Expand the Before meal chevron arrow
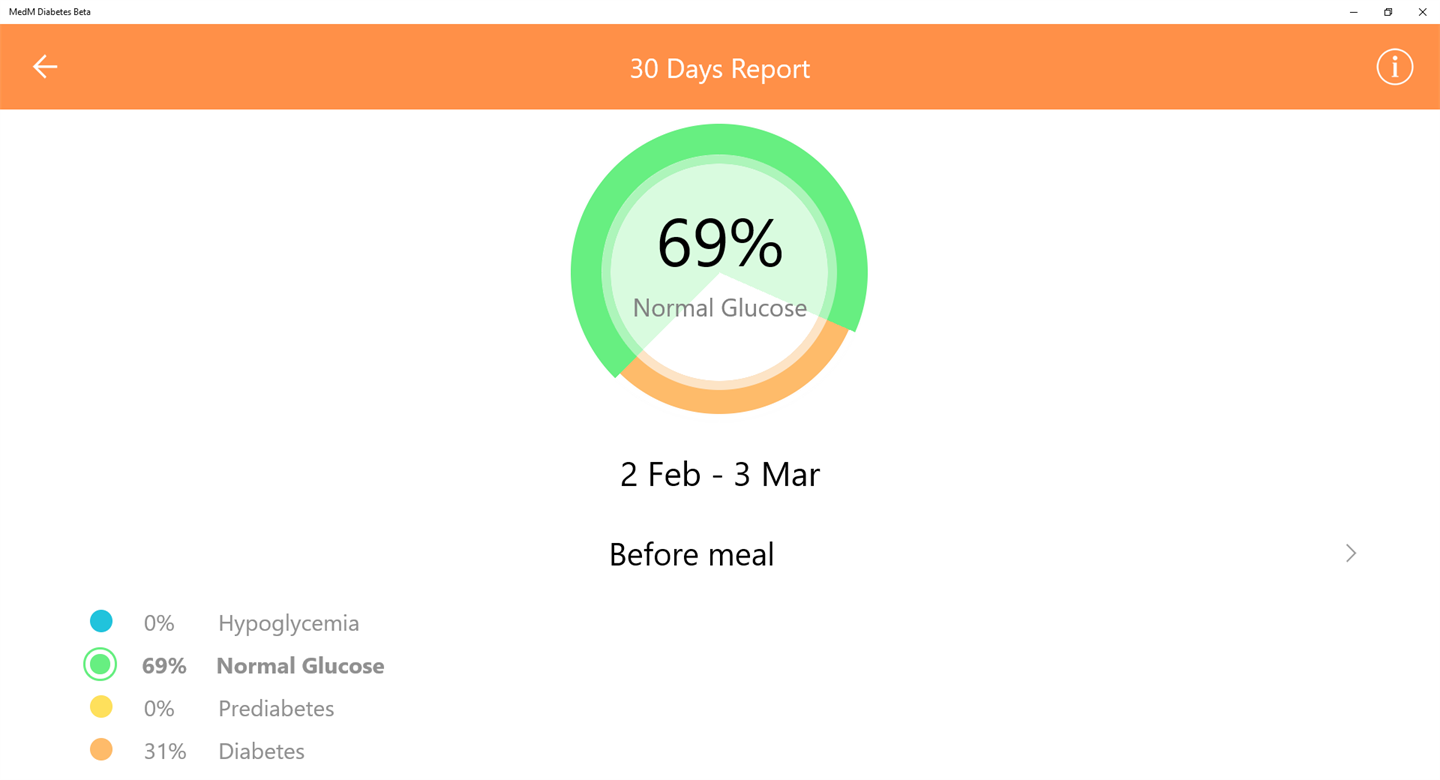 coord(1350,553)
